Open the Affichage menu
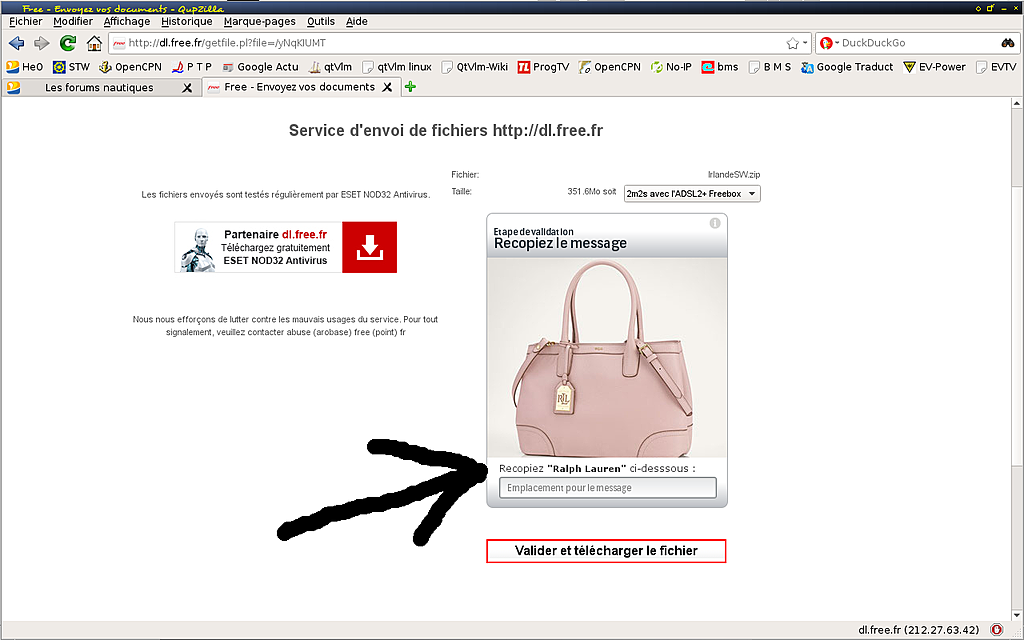This screenshot has height=640, width=1024. (127, 22)
